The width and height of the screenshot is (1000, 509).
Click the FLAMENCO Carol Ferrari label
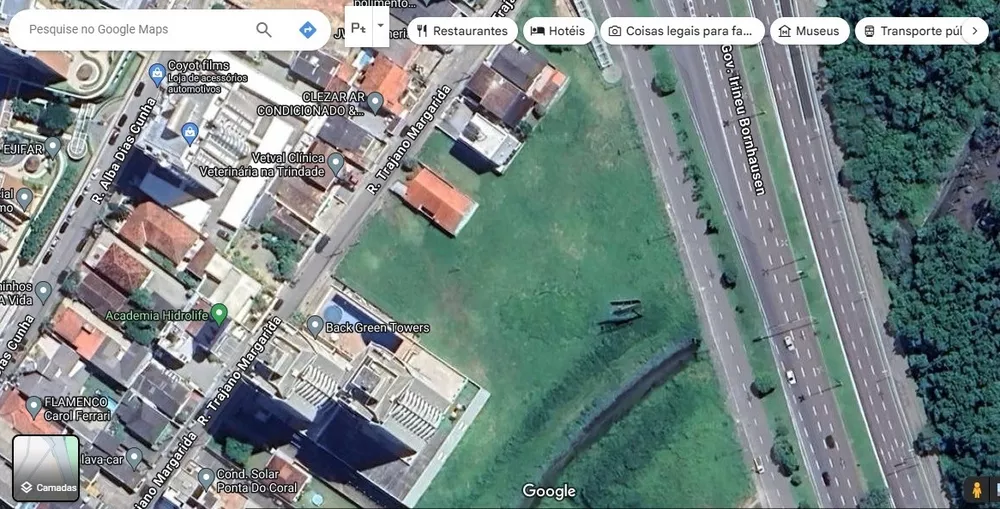point(77,408)
